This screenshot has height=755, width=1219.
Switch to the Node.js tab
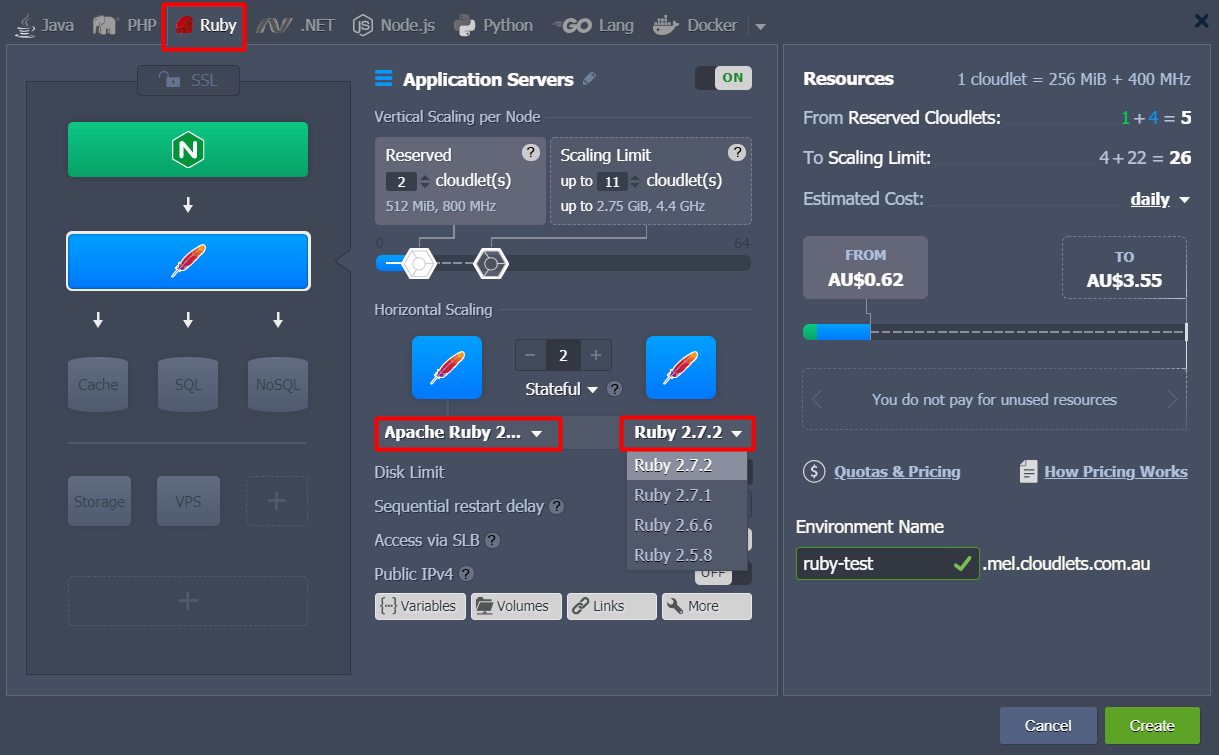(x=394, y=25)
